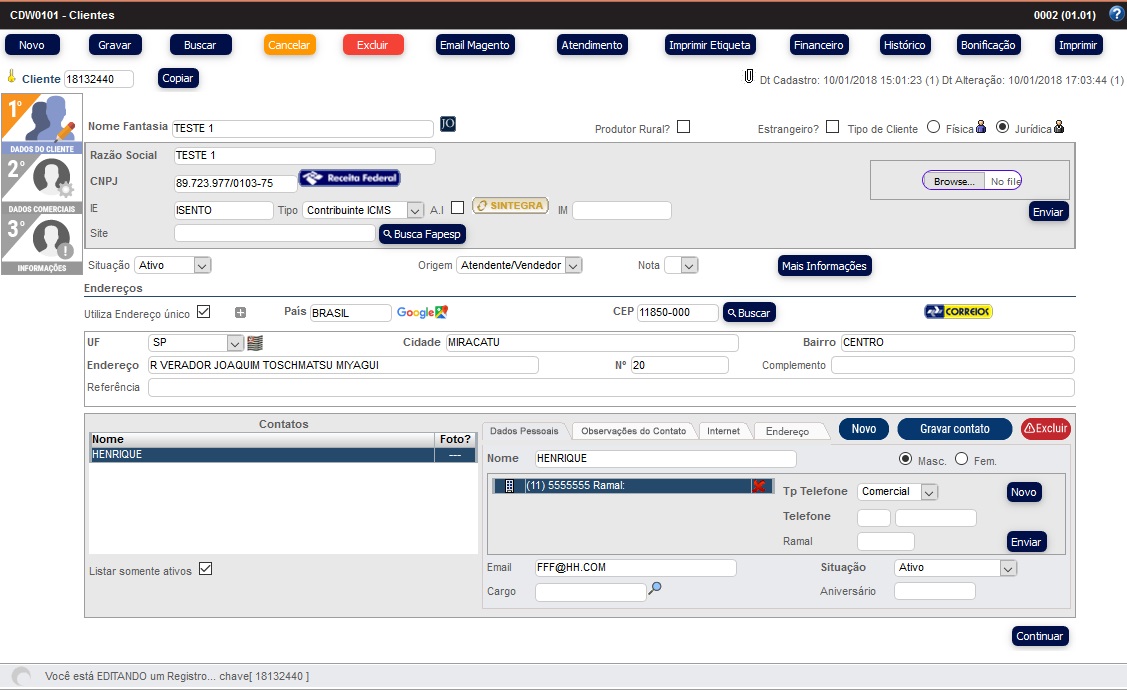The height and width of the screenshot is (690, 1127).
Task: Enable the Produtor Rural checkbox
Action: [x=683, y=127]
